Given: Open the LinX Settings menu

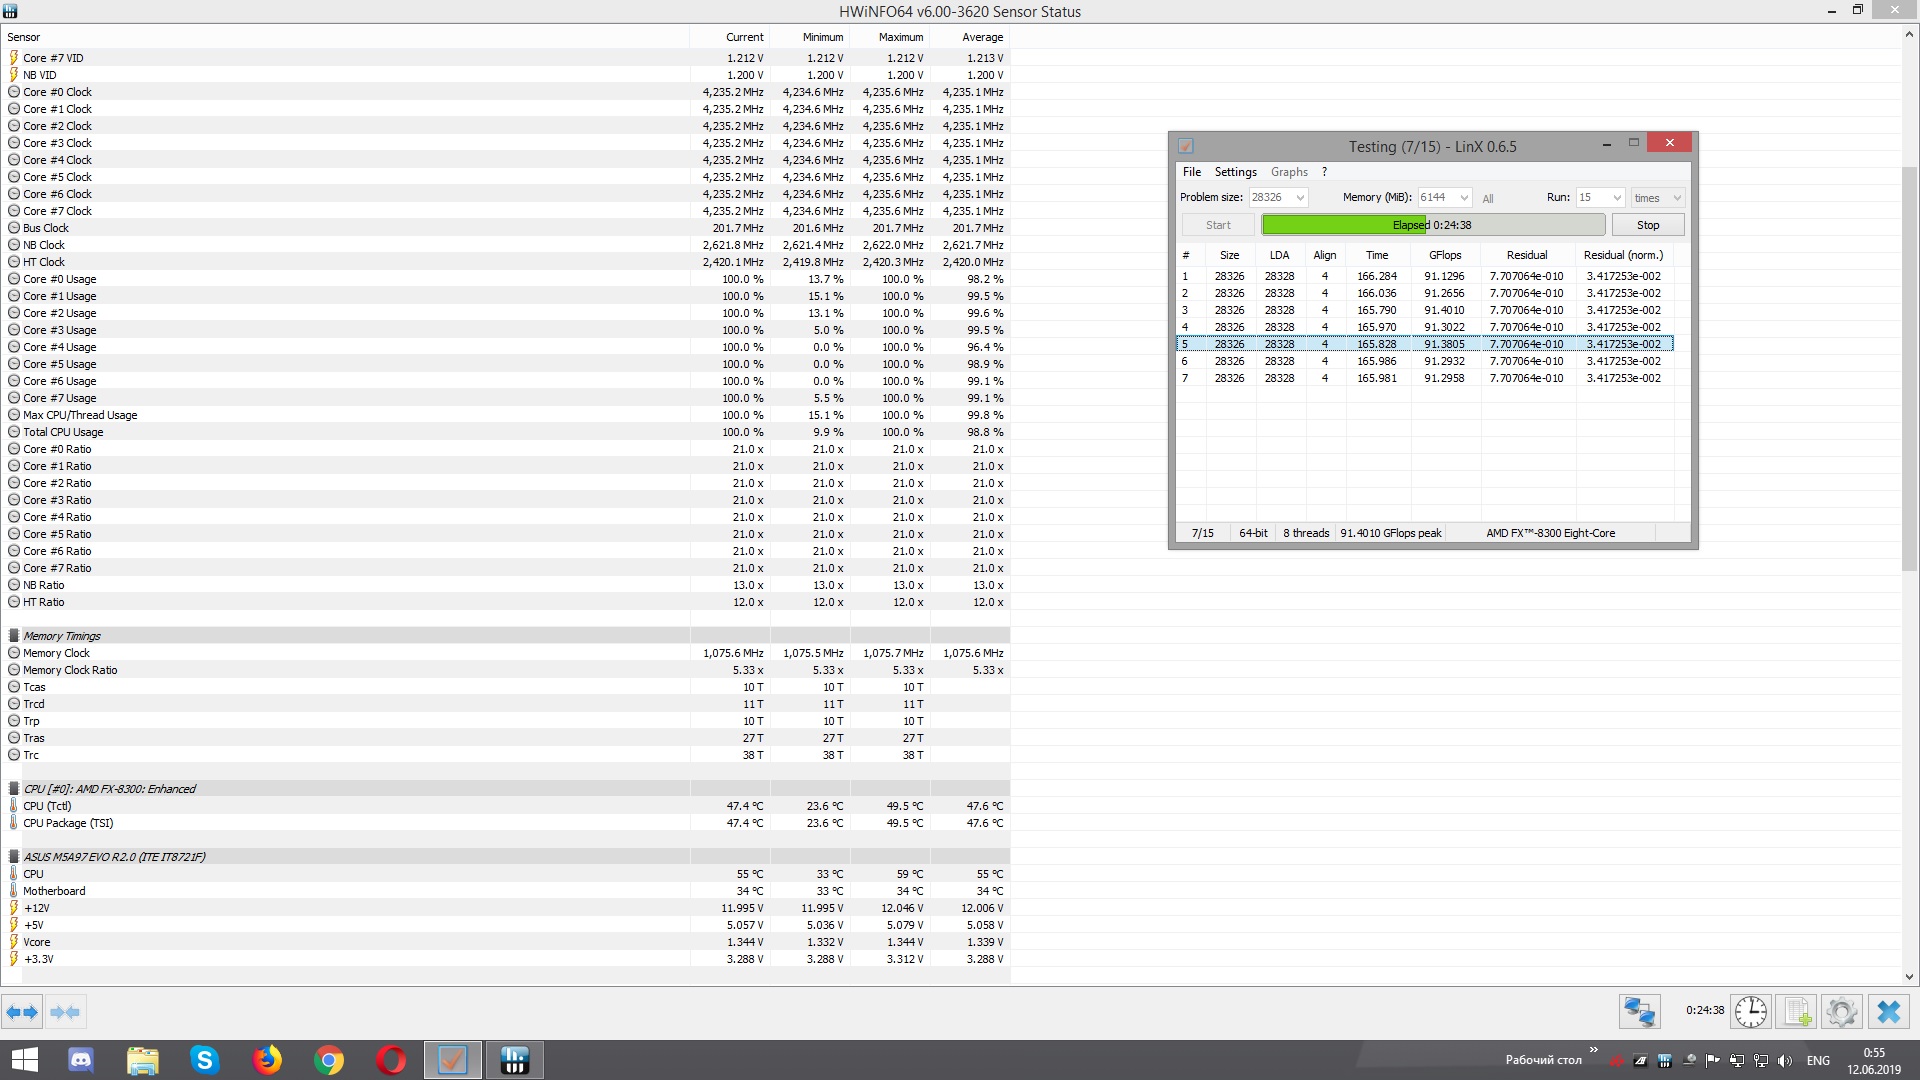Looking at the screenshot, I should click(1235, 172).
